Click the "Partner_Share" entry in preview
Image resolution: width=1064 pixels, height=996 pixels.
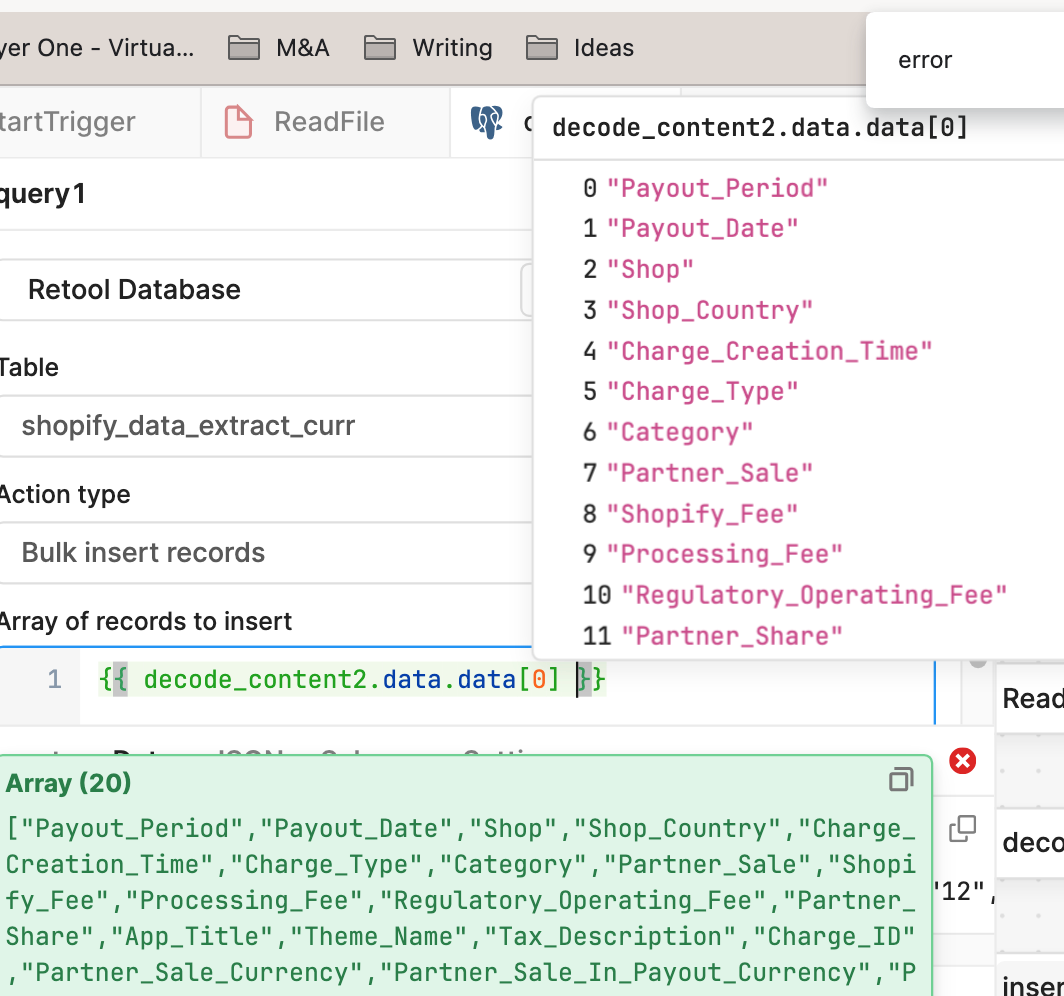(x=732, y=636)
